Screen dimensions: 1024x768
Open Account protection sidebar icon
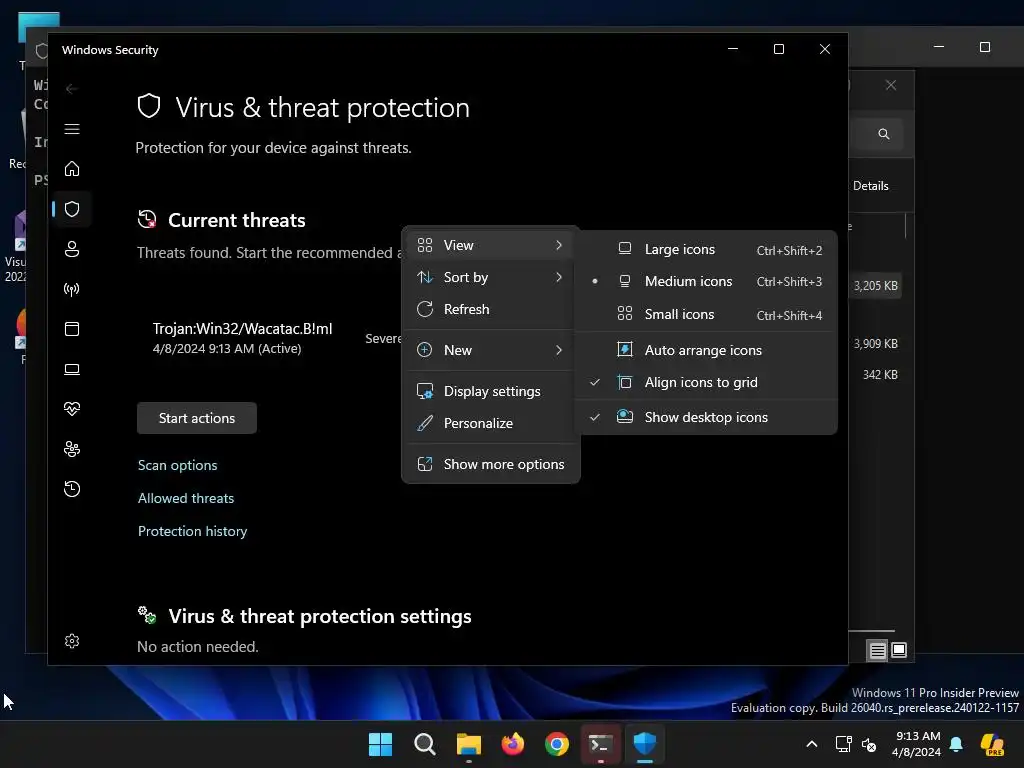72,249
